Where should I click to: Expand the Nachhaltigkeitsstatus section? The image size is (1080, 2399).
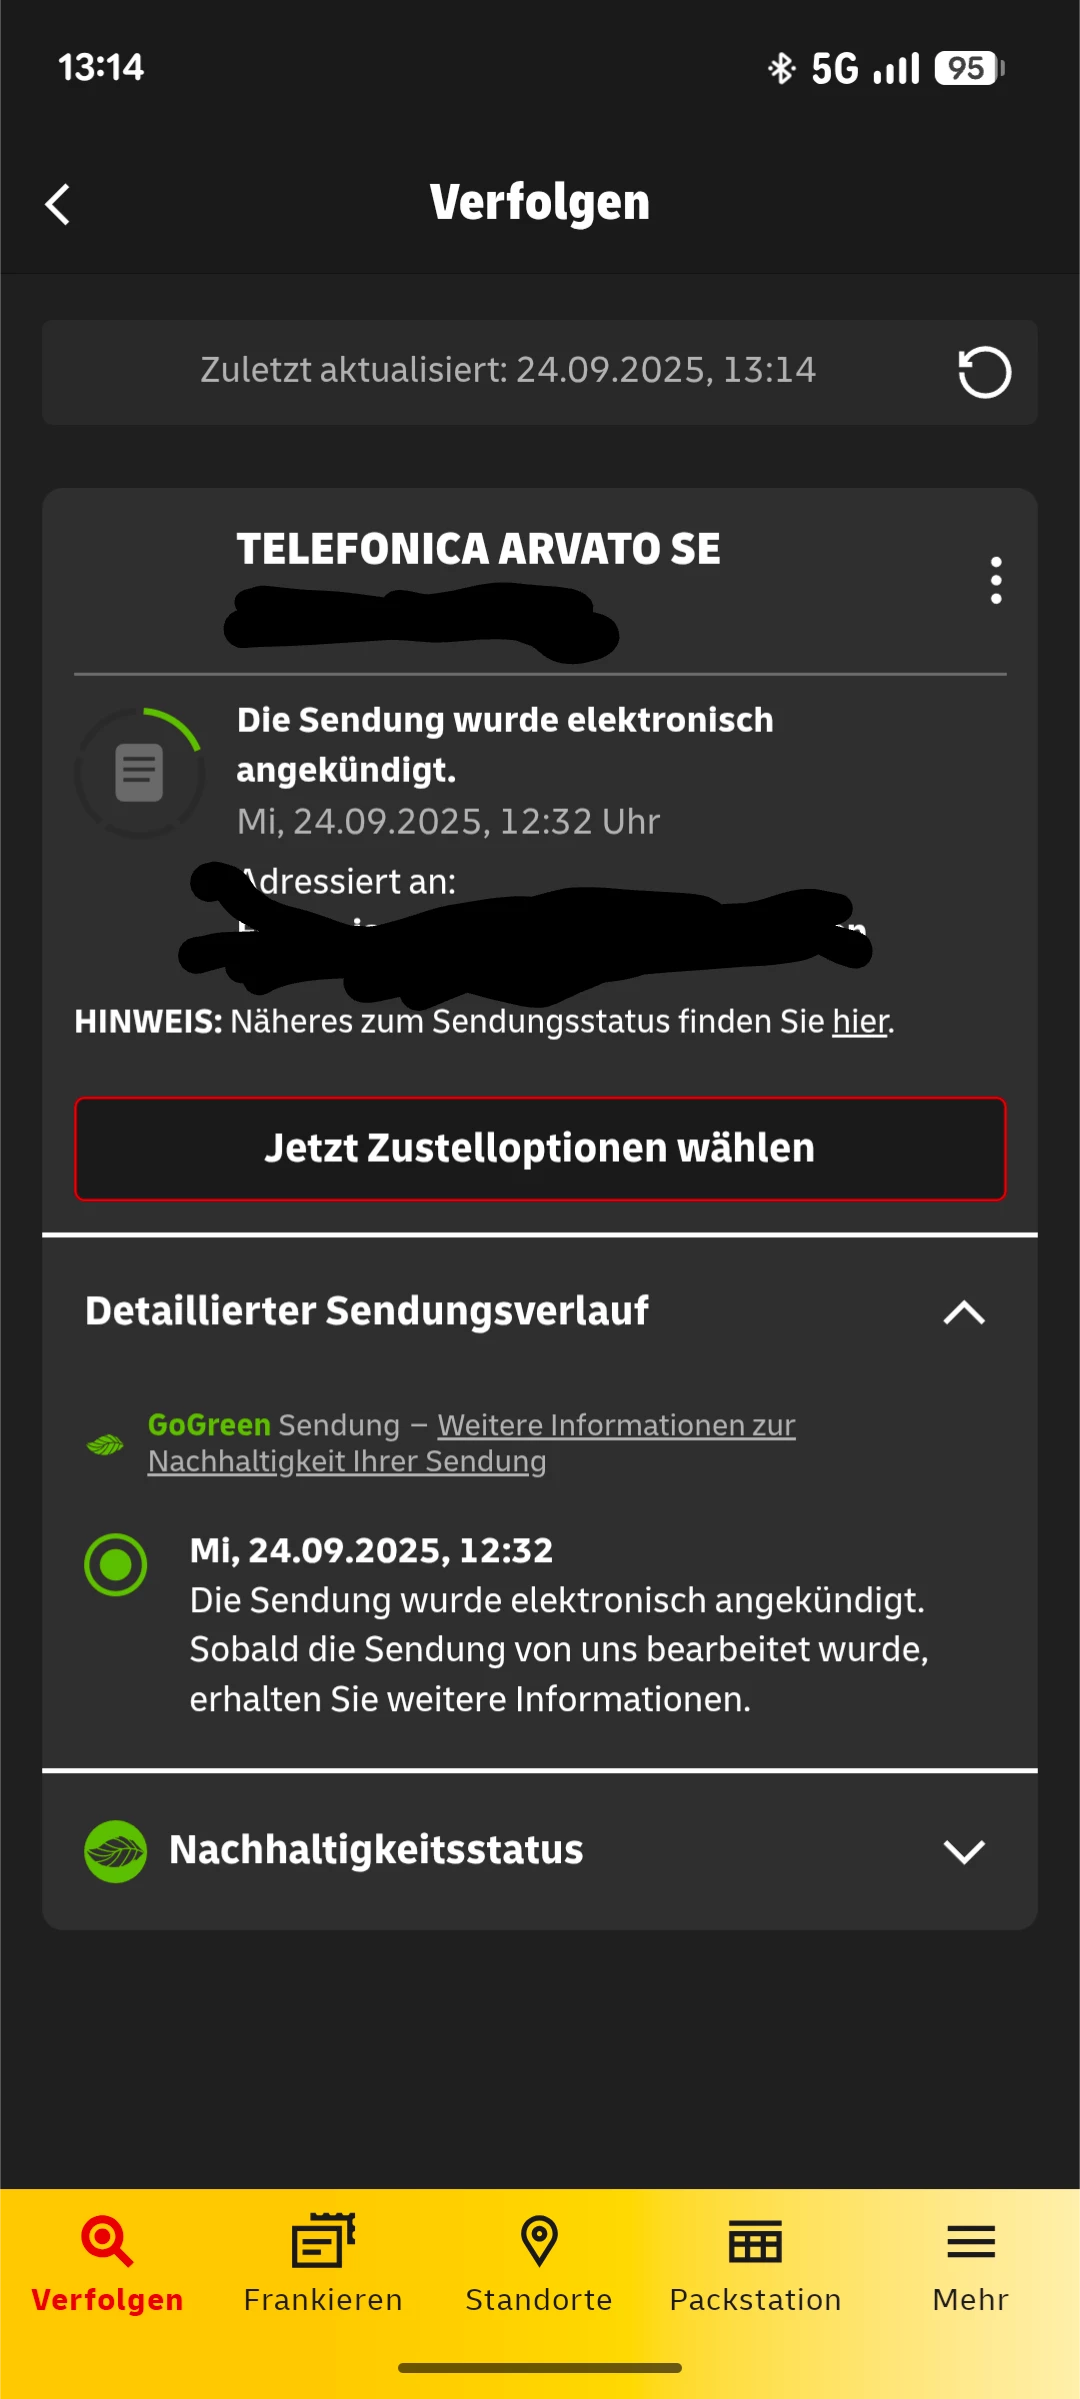(964, 1851)
